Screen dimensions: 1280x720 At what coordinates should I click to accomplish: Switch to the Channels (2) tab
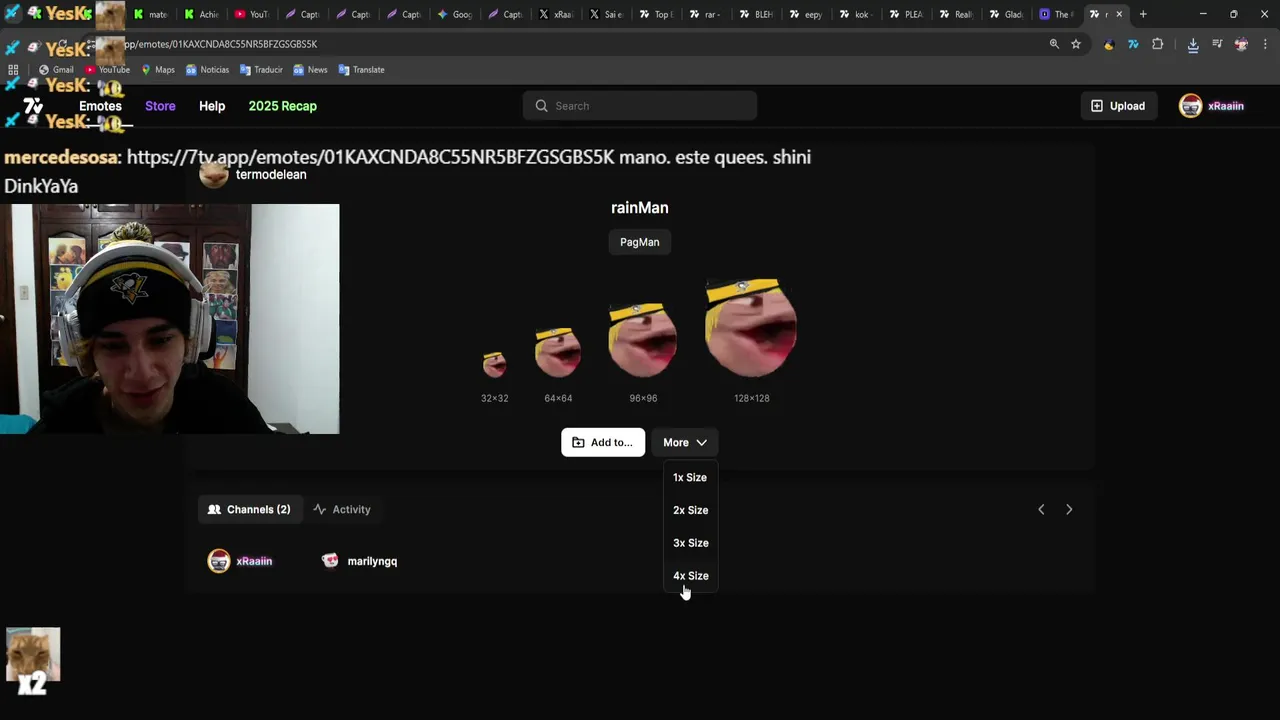(x=249, y=509)
